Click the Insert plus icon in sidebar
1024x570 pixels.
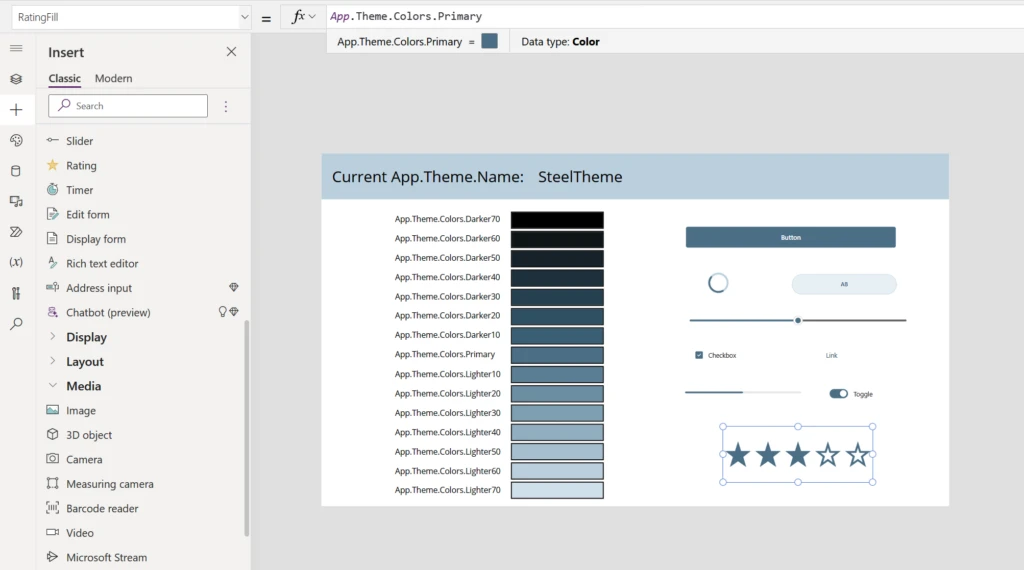pos(16,110)
